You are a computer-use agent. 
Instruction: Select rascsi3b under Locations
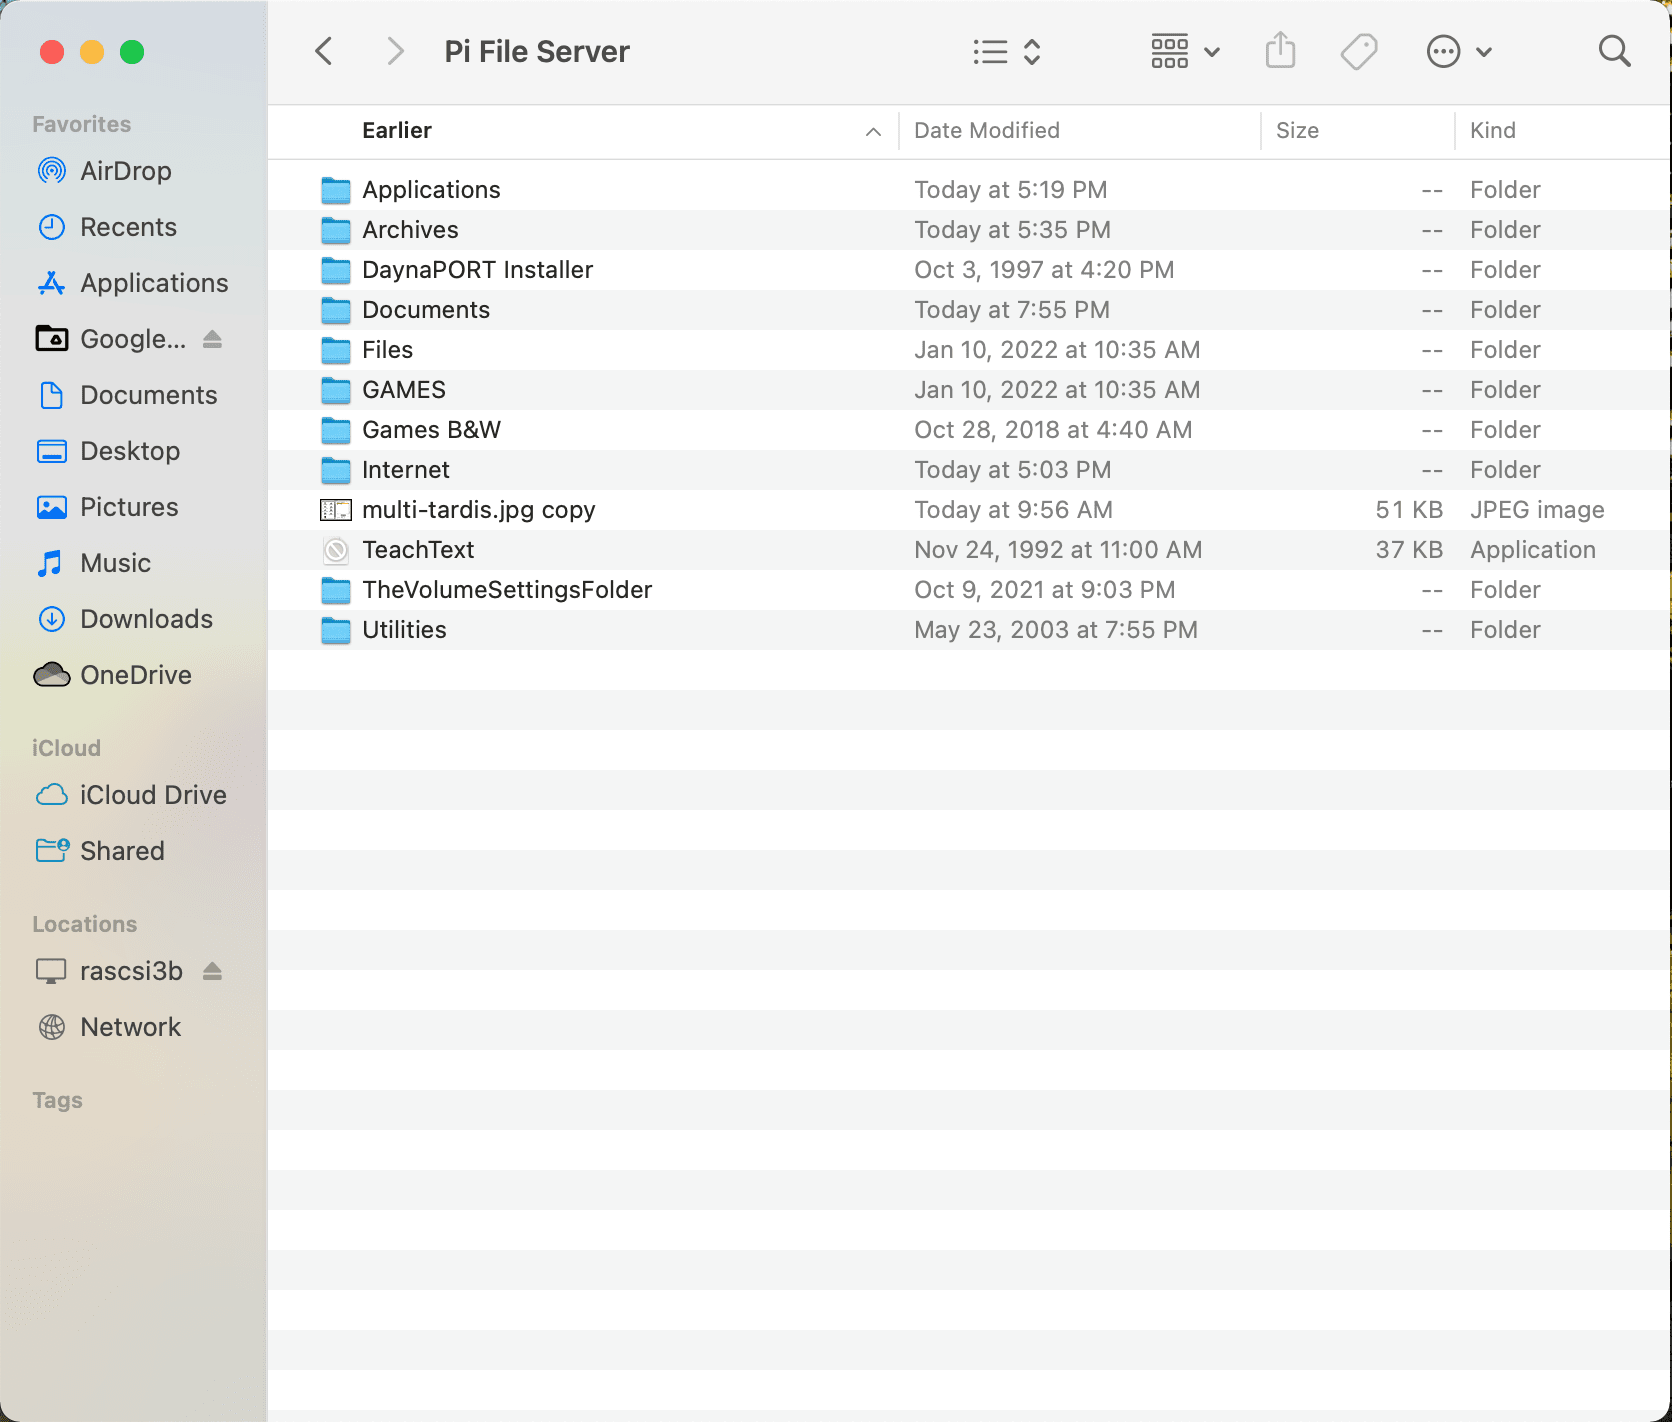(110, 971)
